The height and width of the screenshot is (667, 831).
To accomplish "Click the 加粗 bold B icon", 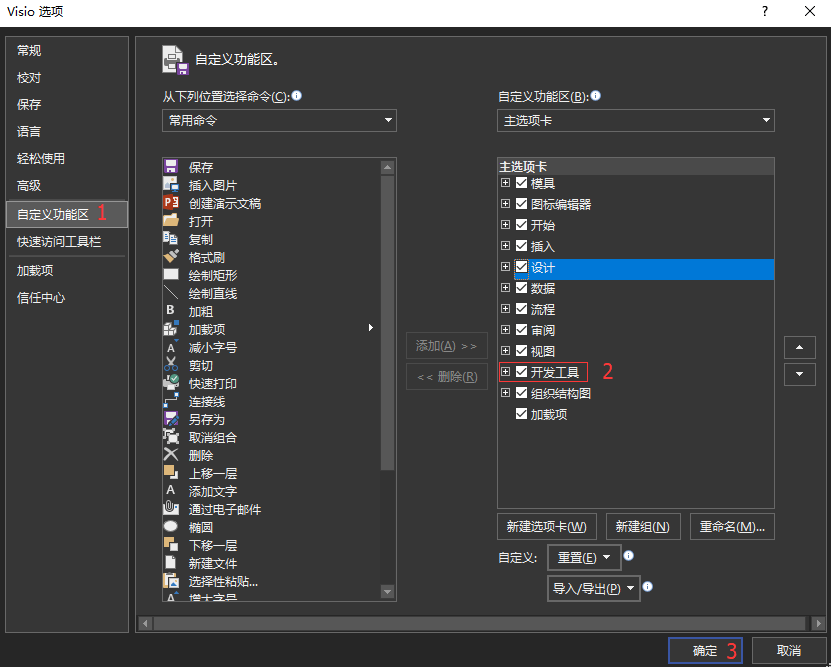I will (171, 311).
